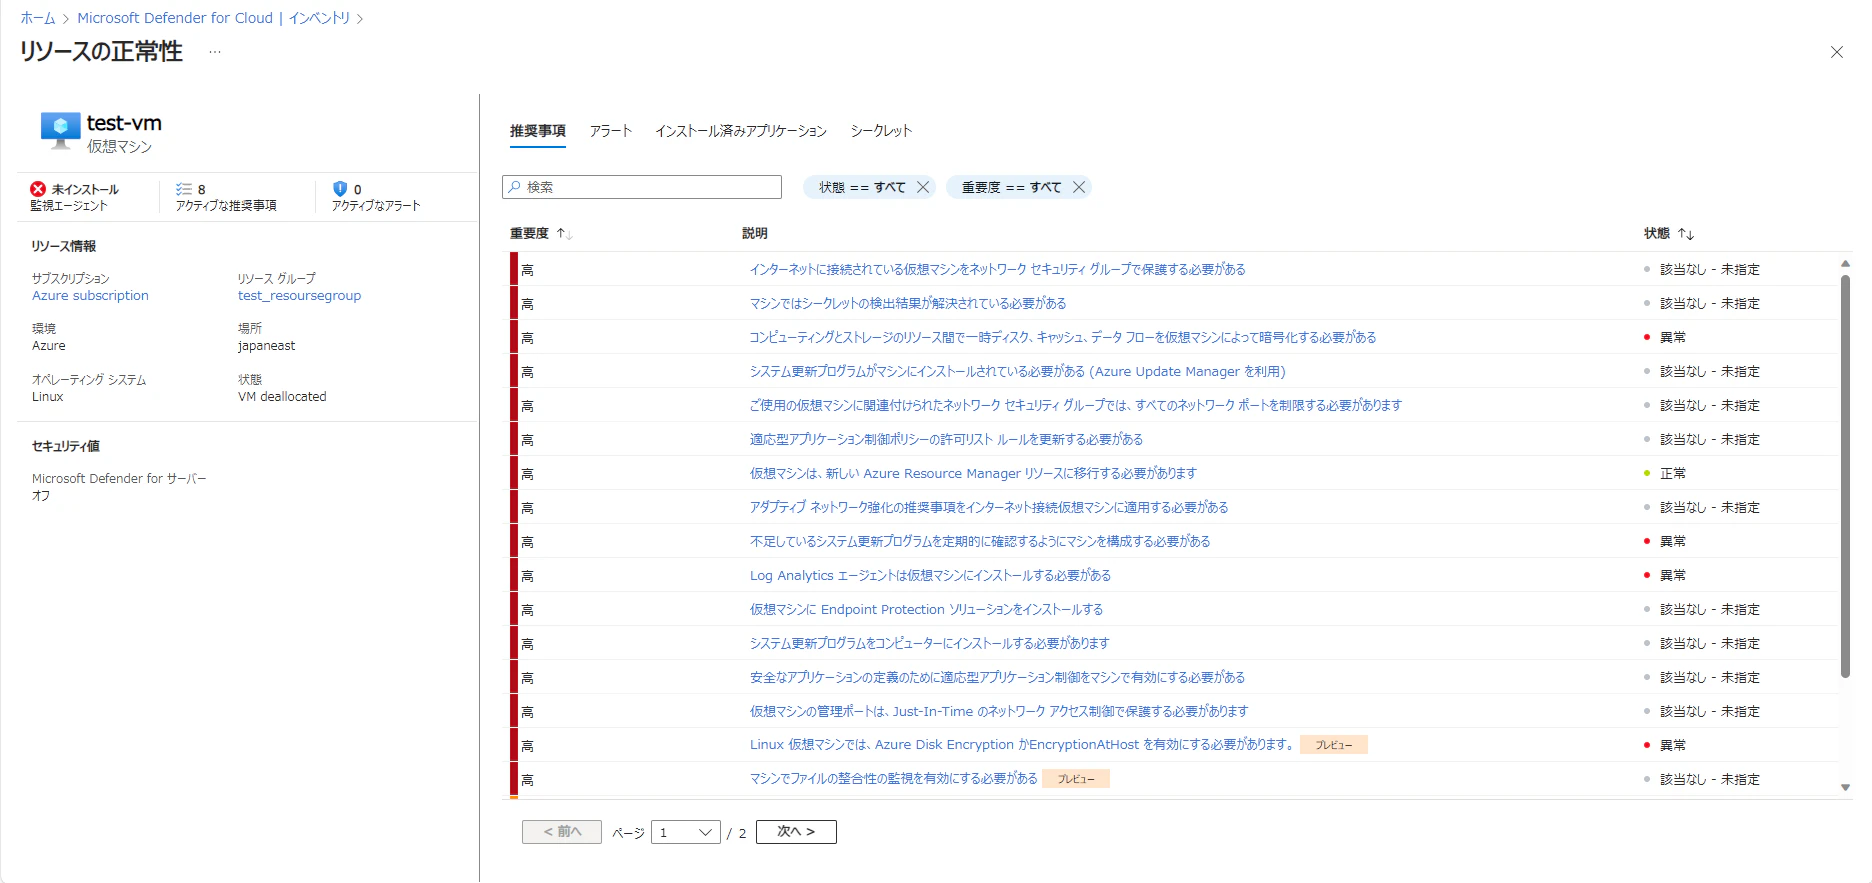The height and width of the screenshot is (883, 1872).
Task: Click the test-vm virtual machine icon
Action: point(60,130)
